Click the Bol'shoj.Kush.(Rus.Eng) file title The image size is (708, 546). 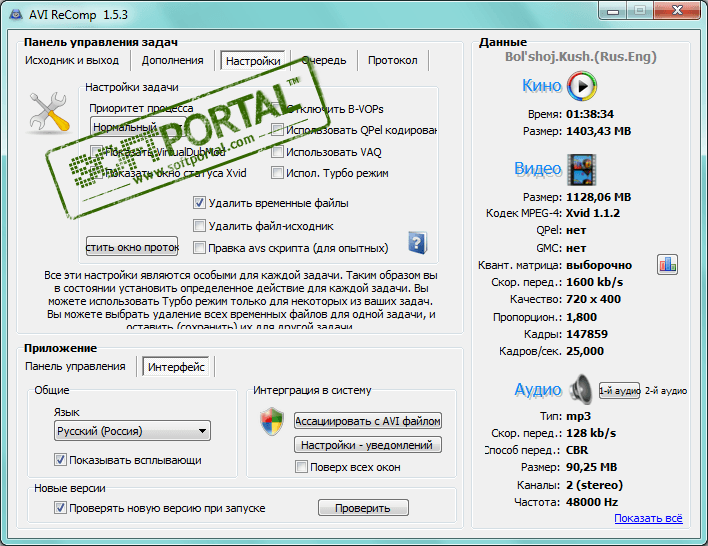tap(581, 57)
